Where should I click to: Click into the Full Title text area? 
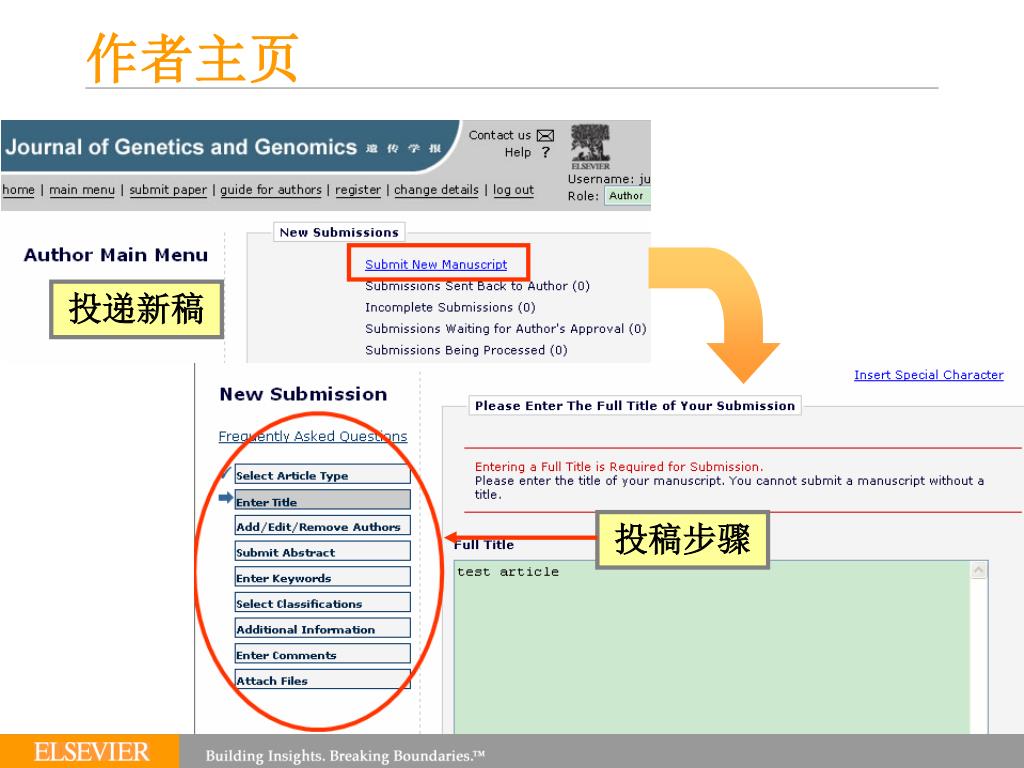pyautogui.click(x=712, y=647)
